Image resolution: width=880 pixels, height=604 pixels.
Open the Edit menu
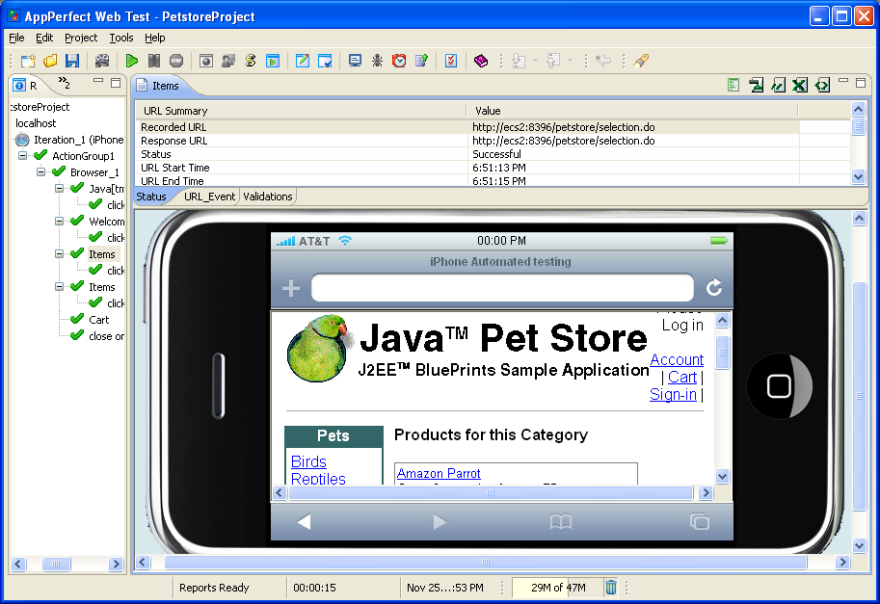[x=44, y=38]
